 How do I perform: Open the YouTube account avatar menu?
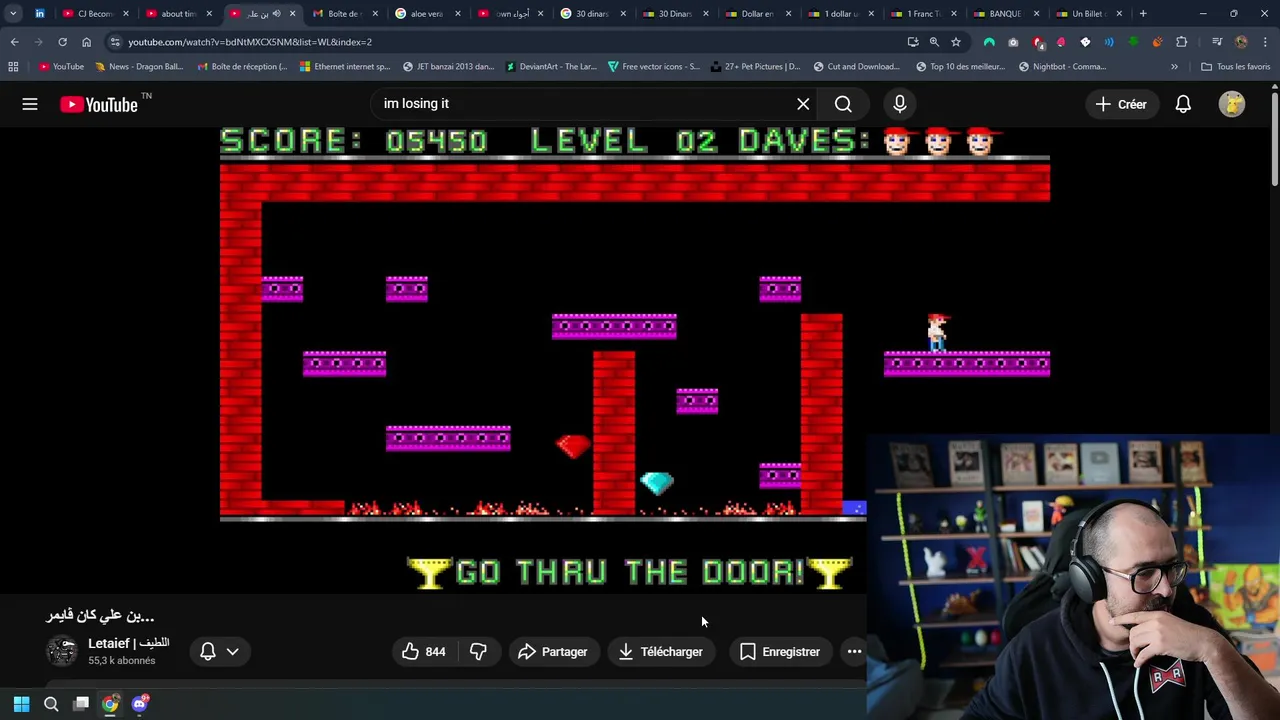tap(1232, 104)
